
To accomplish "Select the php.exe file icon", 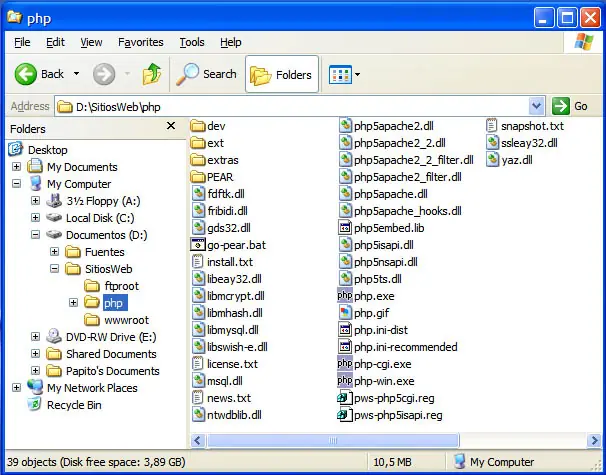I will pos(345,296).
